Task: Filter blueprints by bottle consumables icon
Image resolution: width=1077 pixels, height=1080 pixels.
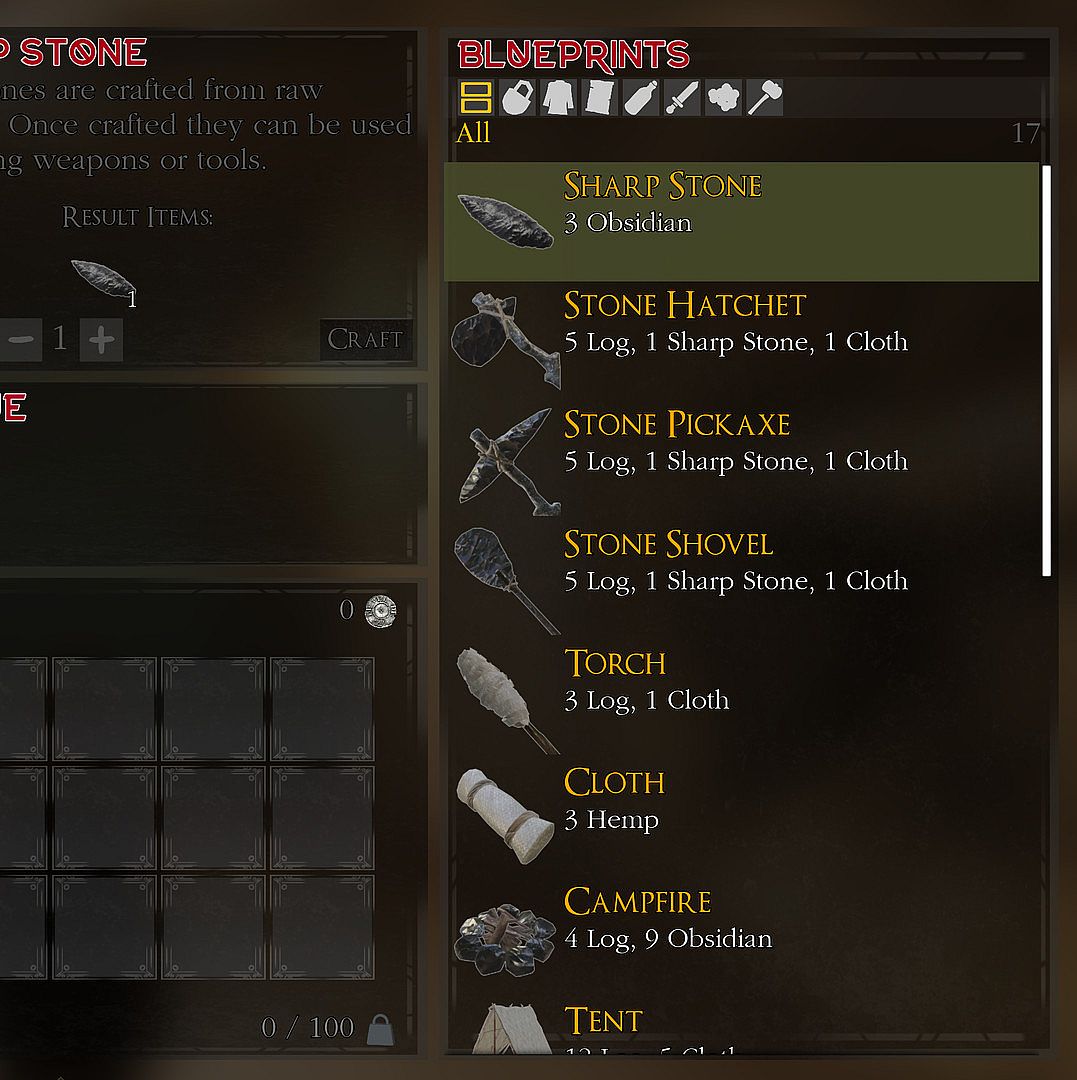Action: [x=641, y=97]
